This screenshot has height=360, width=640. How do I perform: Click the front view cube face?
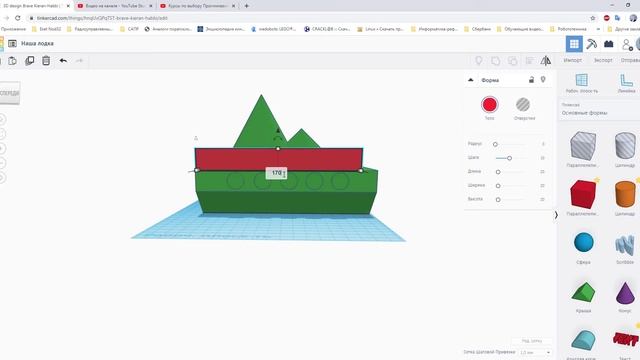tap(9, 93)
